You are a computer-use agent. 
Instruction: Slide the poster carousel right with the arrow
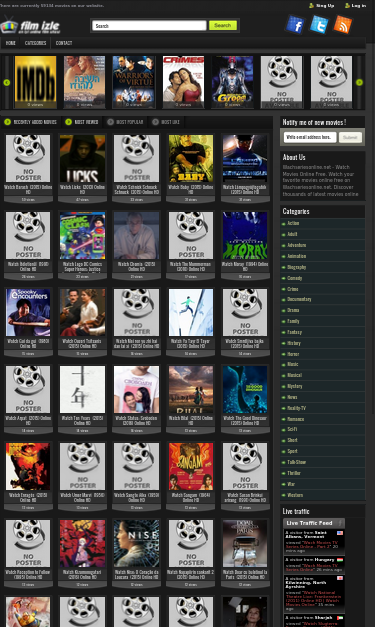pos(359,82)
